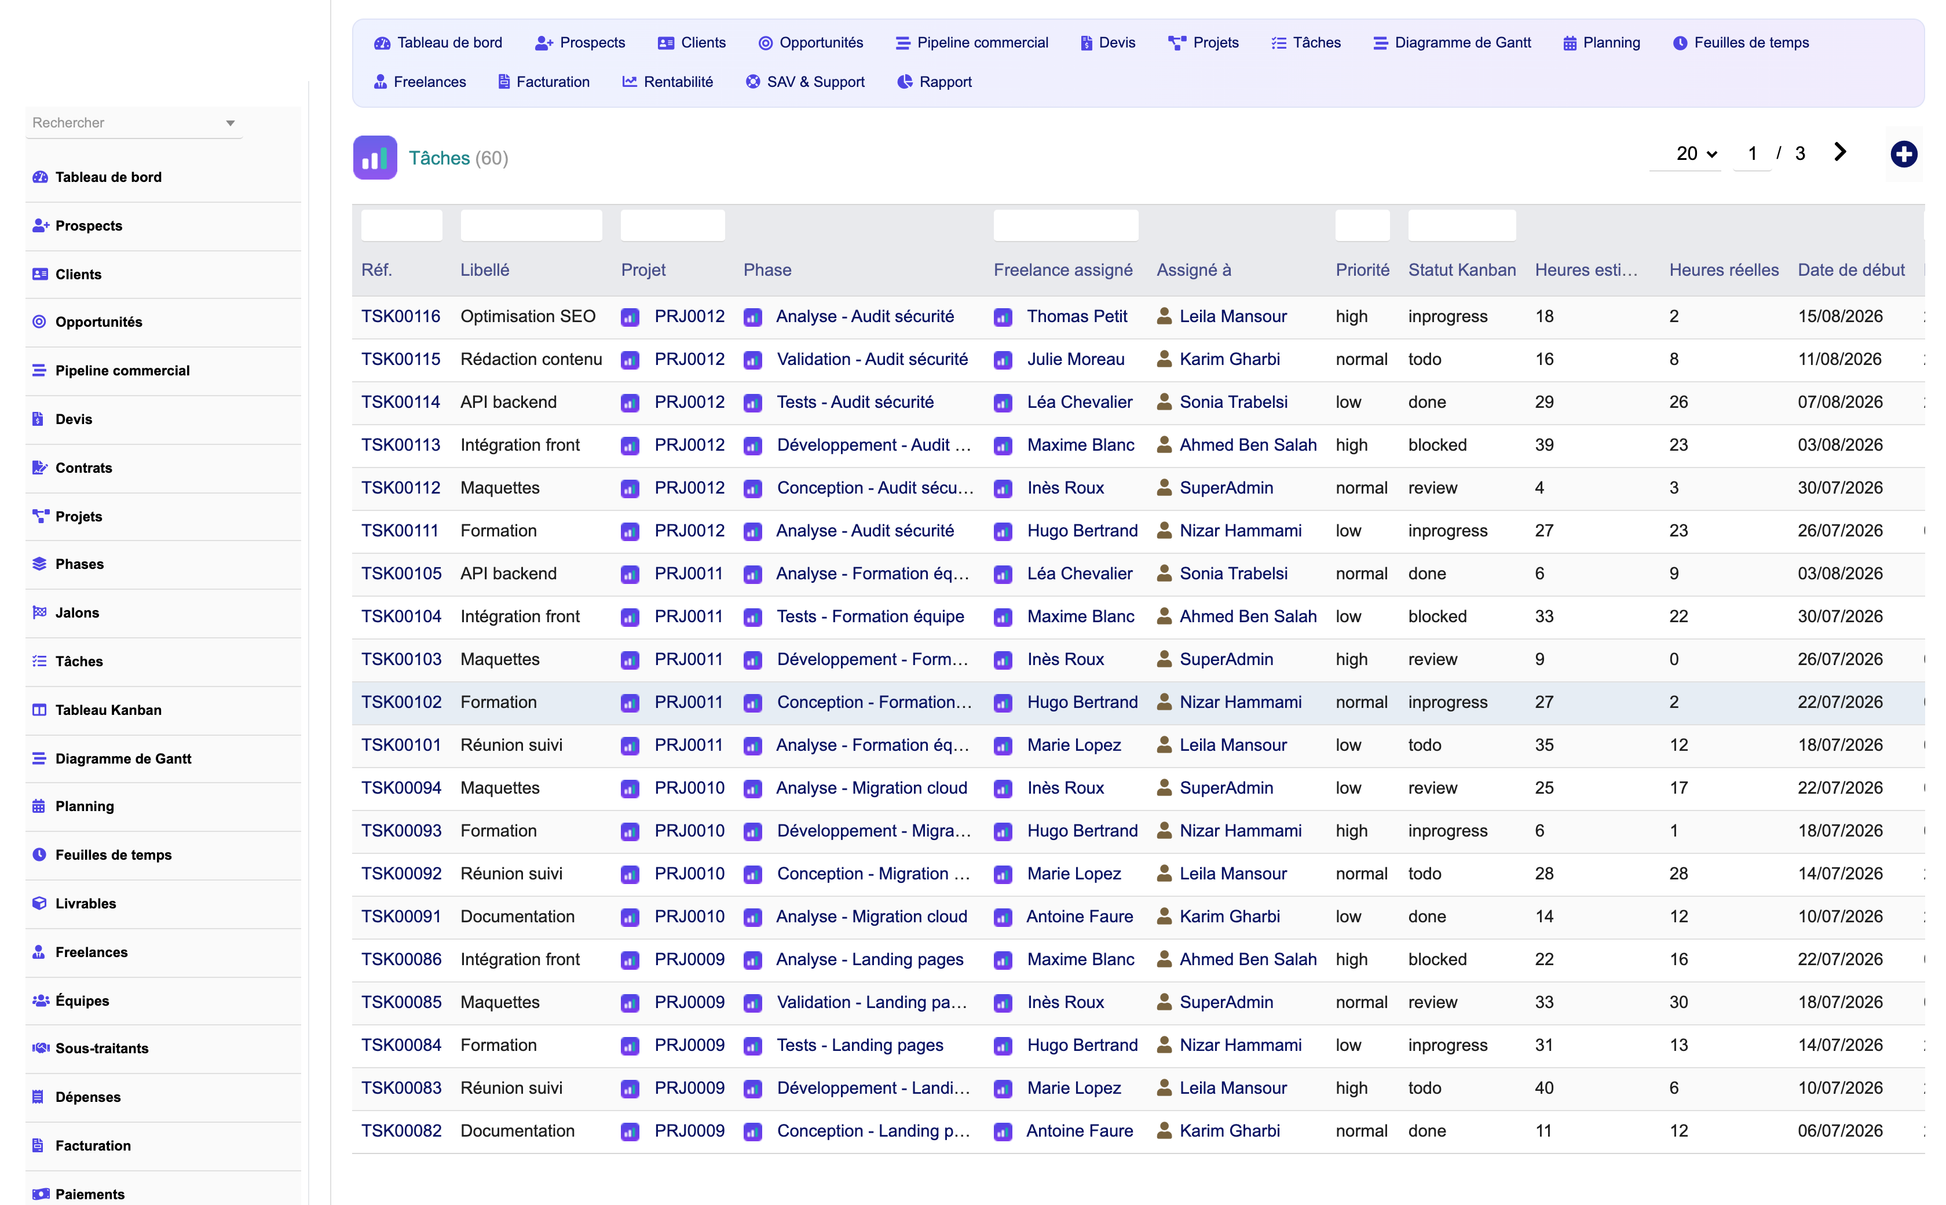Click the Livrables box icon in sidebar
Screen dimensions: 1946x1205
(x=40, y=903)
